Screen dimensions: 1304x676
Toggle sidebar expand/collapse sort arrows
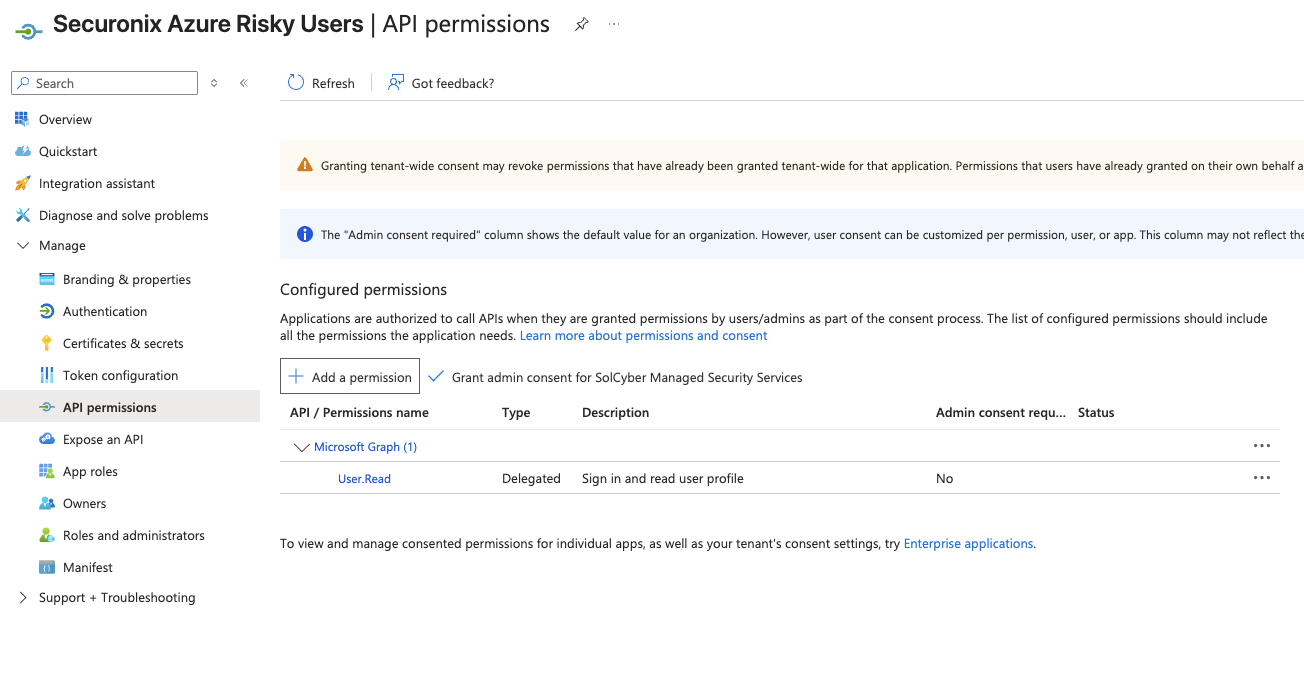point(214,83)
